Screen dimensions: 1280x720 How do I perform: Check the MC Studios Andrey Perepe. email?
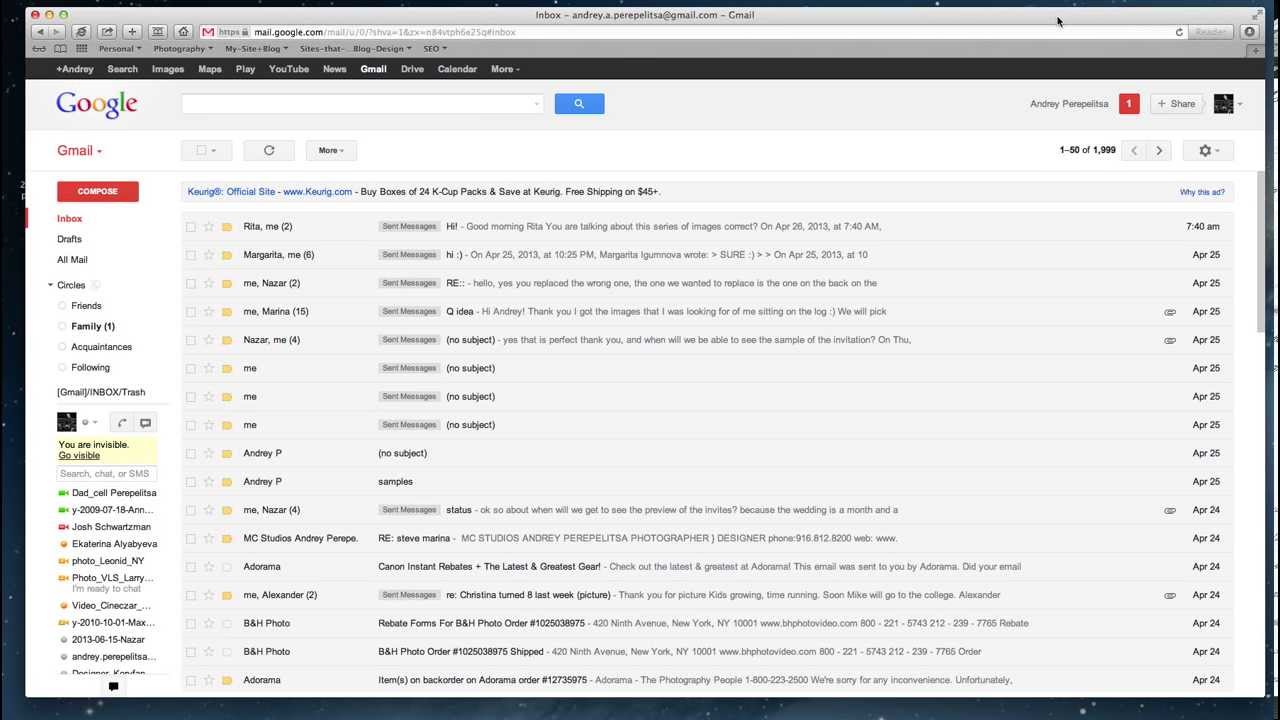(x=191, y=539)
